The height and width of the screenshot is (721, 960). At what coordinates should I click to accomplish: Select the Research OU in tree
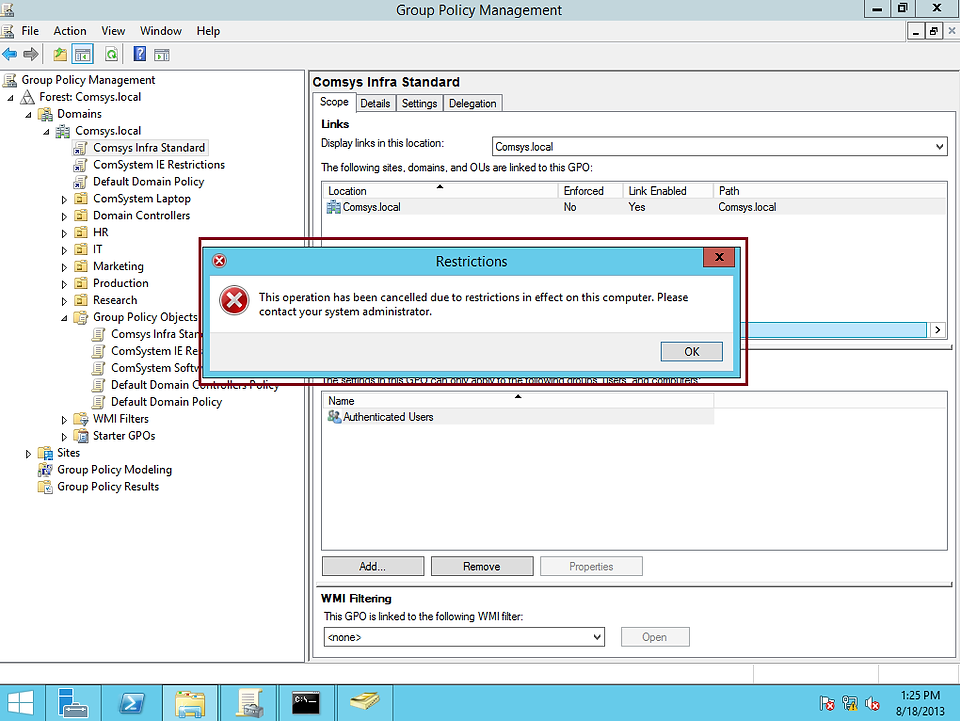(x=115, y=301)
